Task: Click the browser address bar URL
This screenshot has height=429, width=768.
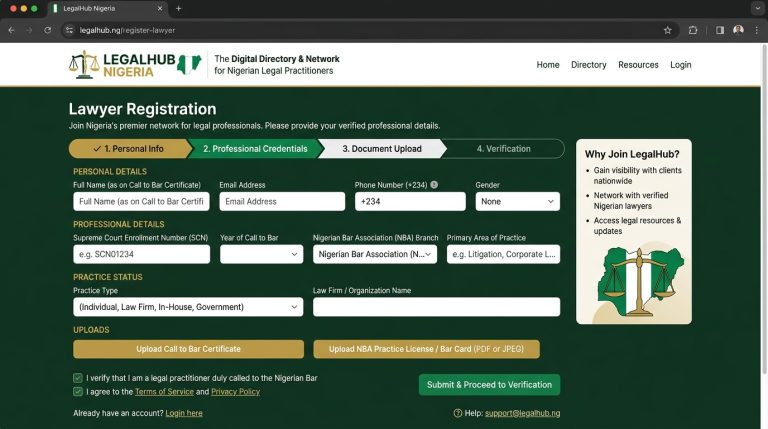Action: 127,30
